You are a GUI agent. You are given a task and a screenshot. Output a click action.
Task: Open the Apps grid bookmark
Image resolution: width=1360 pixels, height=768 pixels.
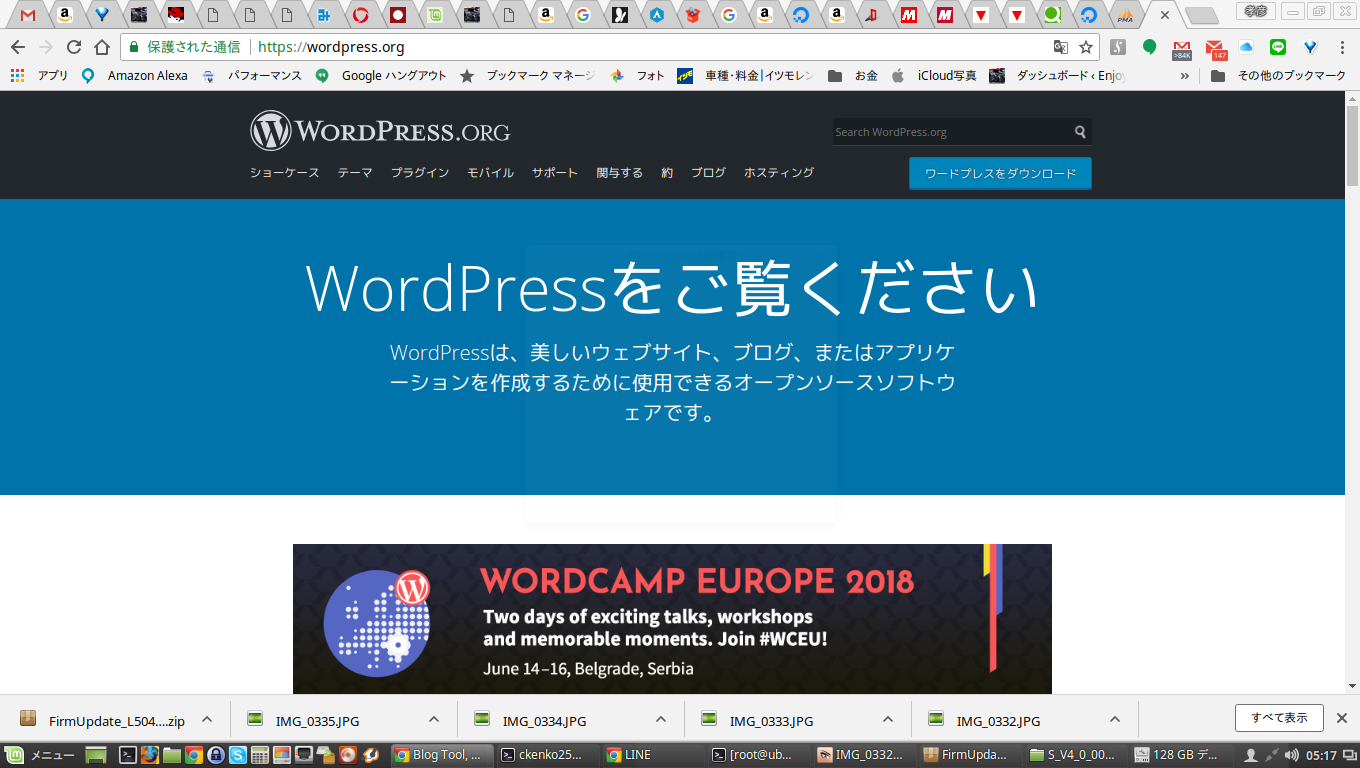[x=39, y=75]
